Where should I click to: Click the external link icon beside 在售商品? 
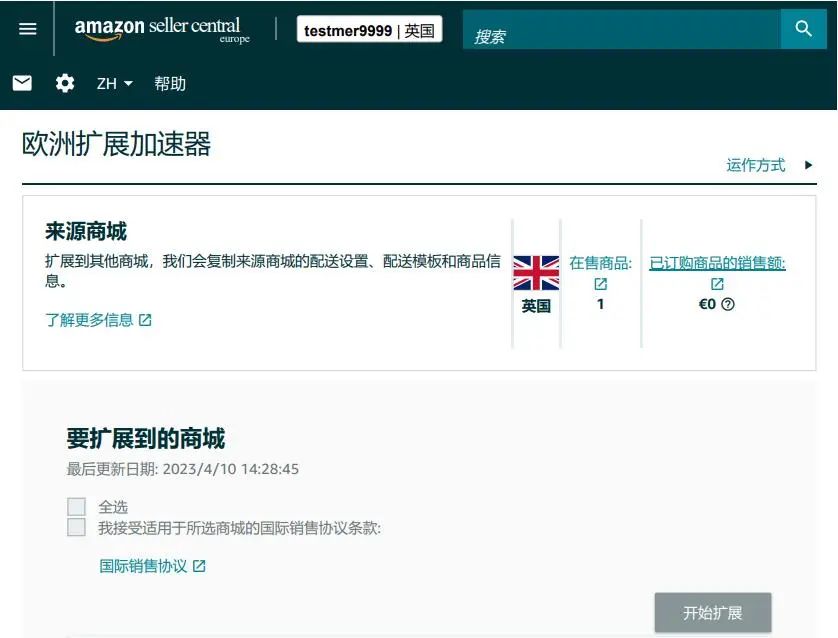(x=600, y=284)
